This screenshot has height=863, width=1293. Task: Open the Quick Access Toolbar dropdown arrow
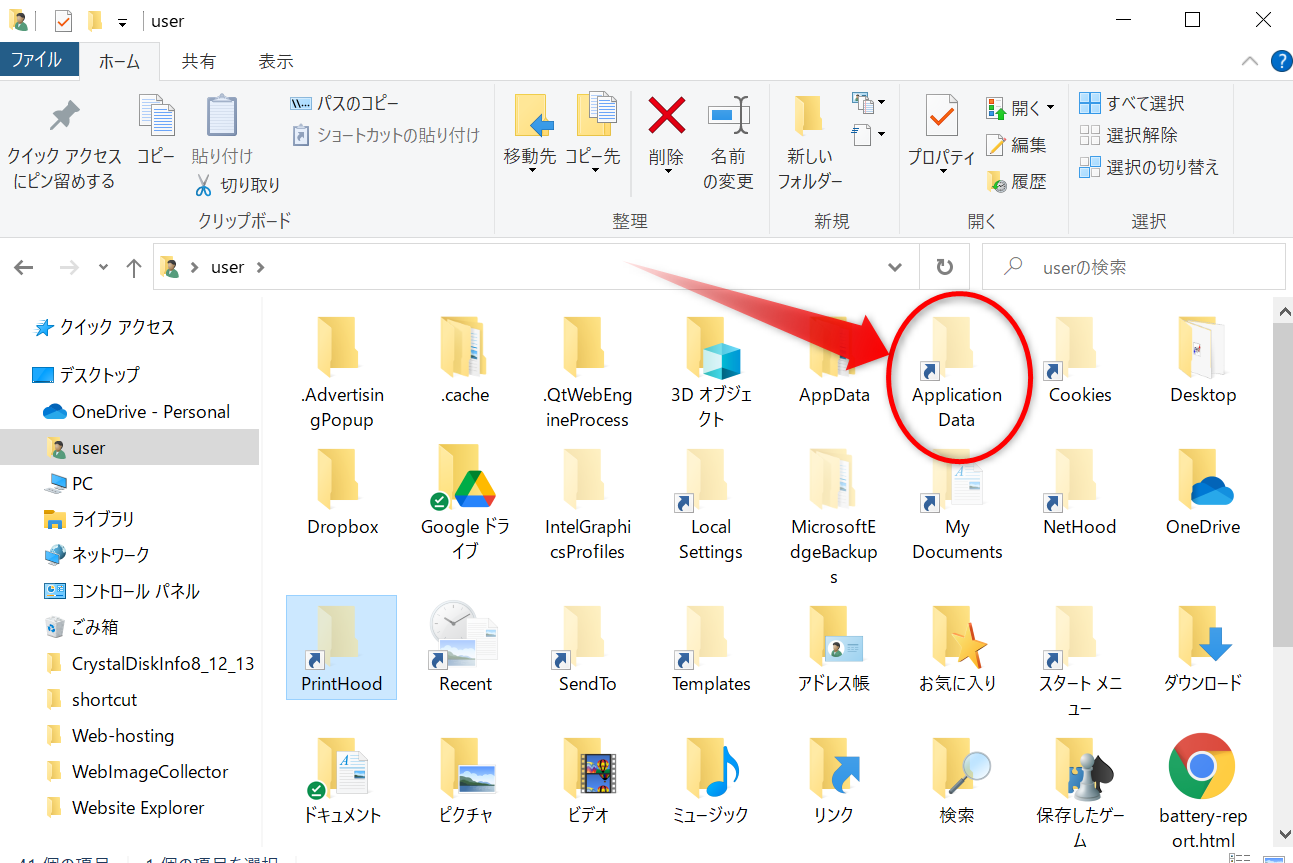(122, 21)
